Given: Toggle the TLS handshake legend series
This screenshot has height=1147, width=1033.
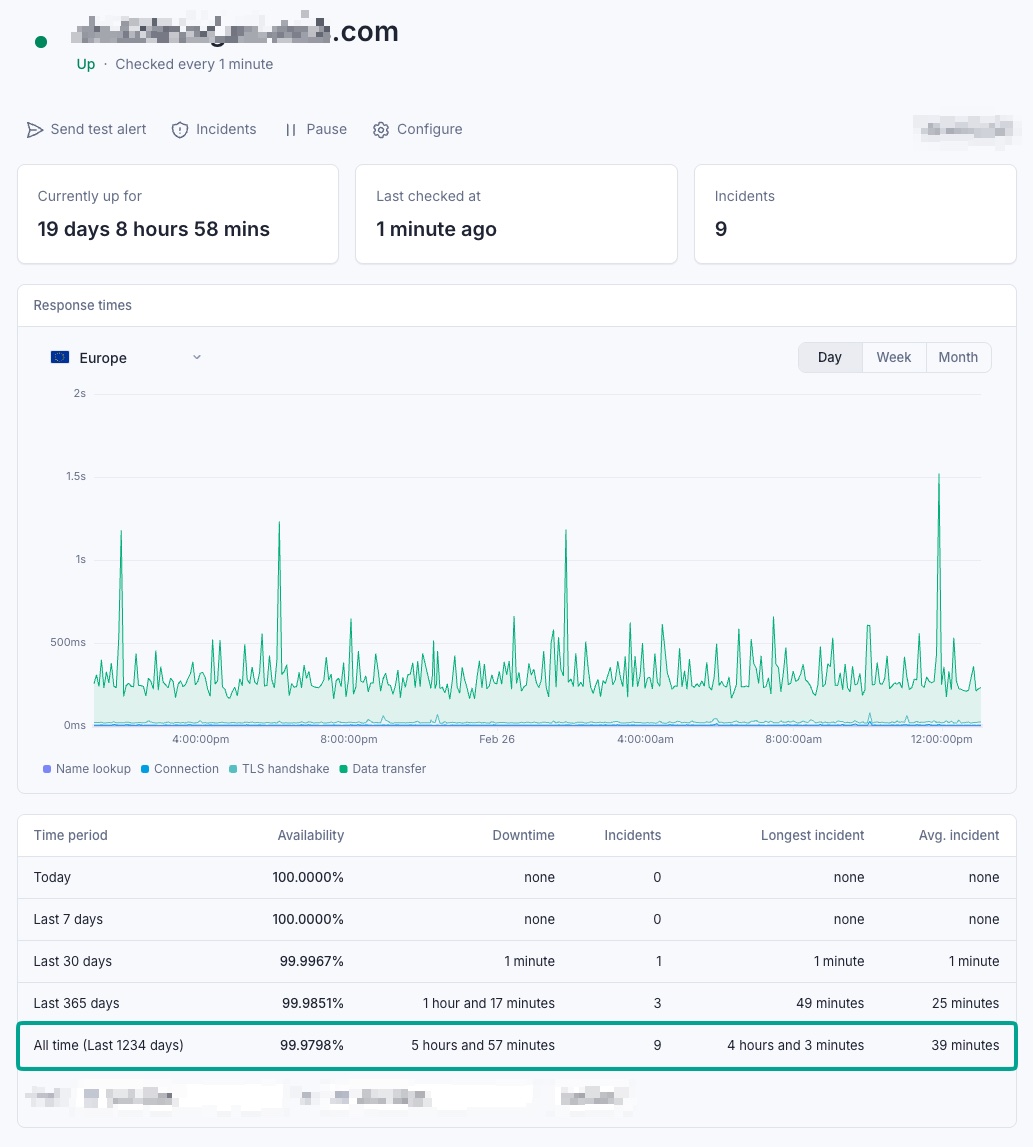Looking at the screenshot, I should tap(279, 769).
